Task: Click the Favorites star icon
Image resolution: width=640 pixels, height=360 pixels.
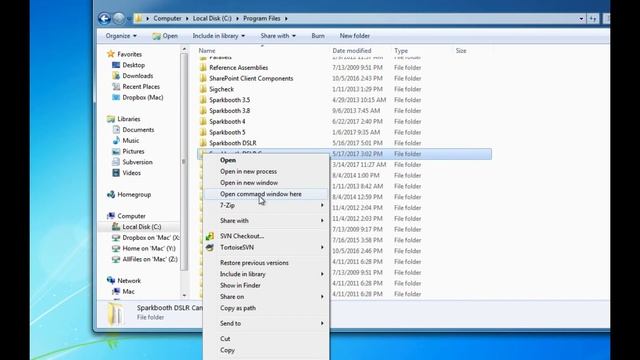Action: coord(111,54)
